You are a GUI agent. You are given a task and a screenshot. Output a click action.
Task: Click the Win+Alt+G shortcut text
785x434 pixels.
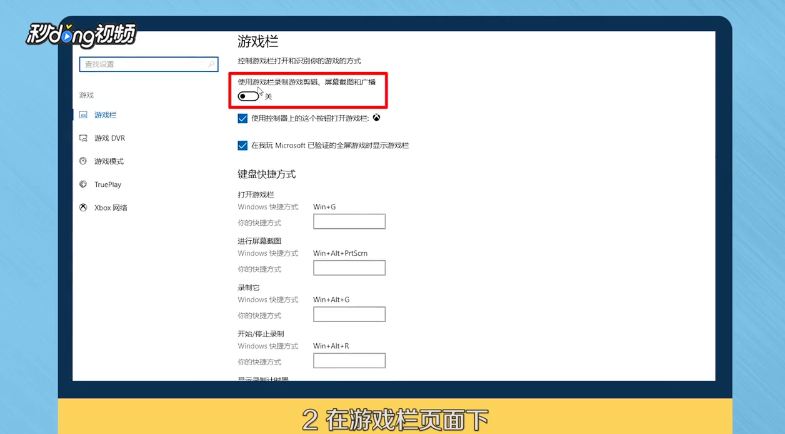click(x=331, y=300)
